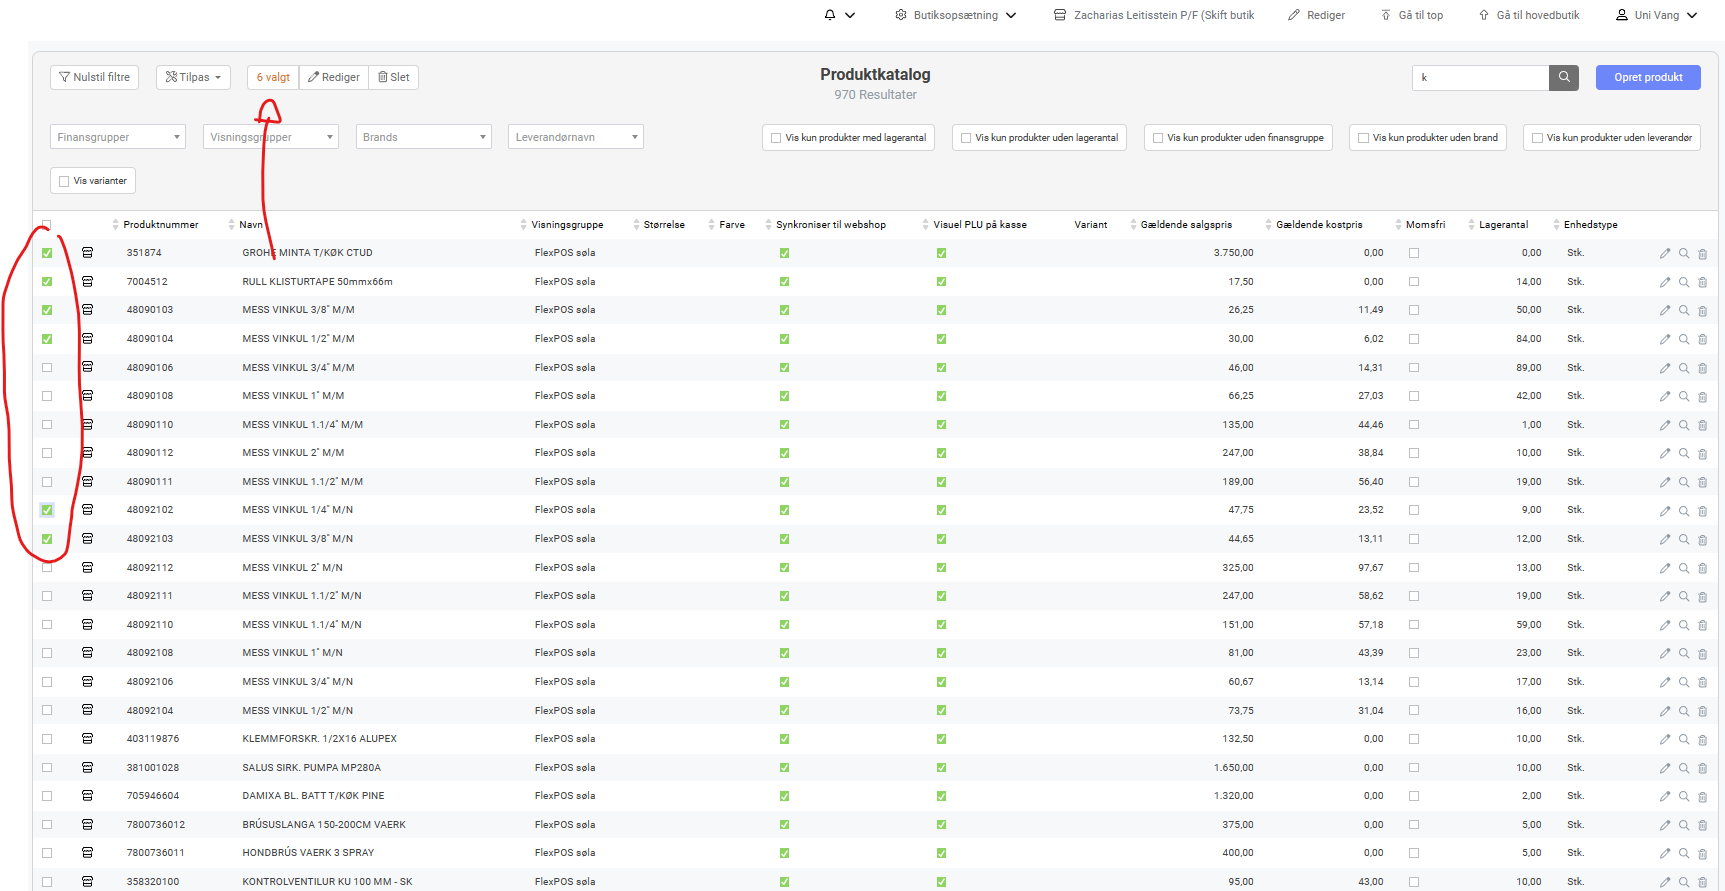Check Vis kun produkter uden lagerantal
The image size is (1725, 891).
pos(966,138)
